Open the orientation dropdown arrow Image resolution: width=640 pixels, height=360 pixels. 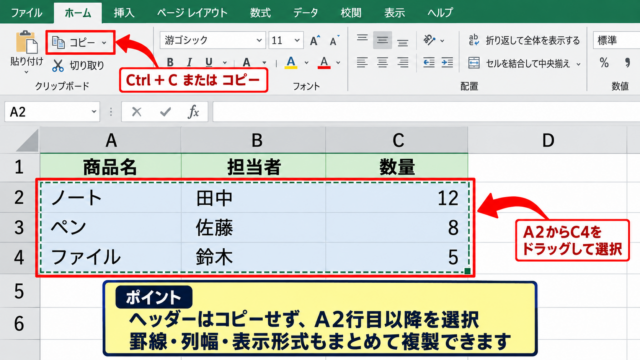[442, 40]
